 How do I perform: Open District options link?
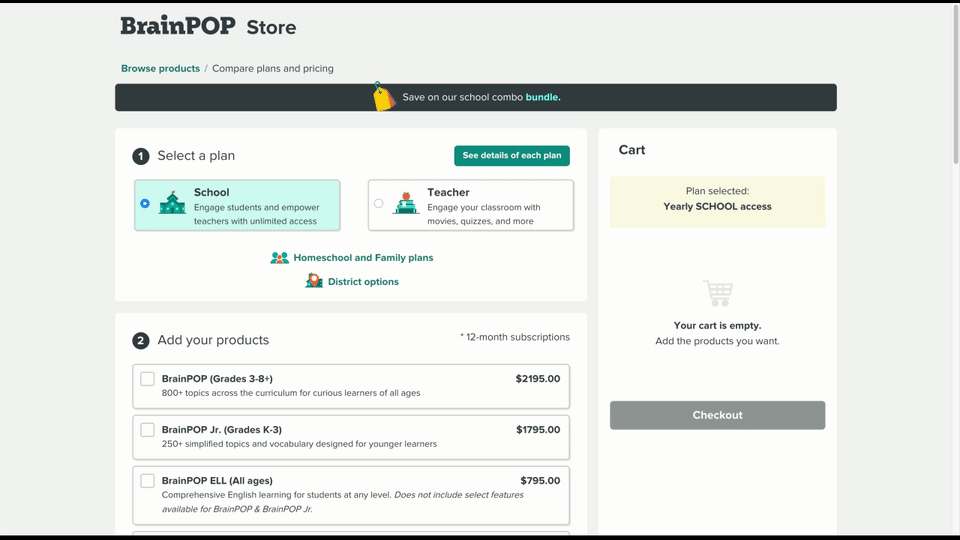[x=363, y=282]
